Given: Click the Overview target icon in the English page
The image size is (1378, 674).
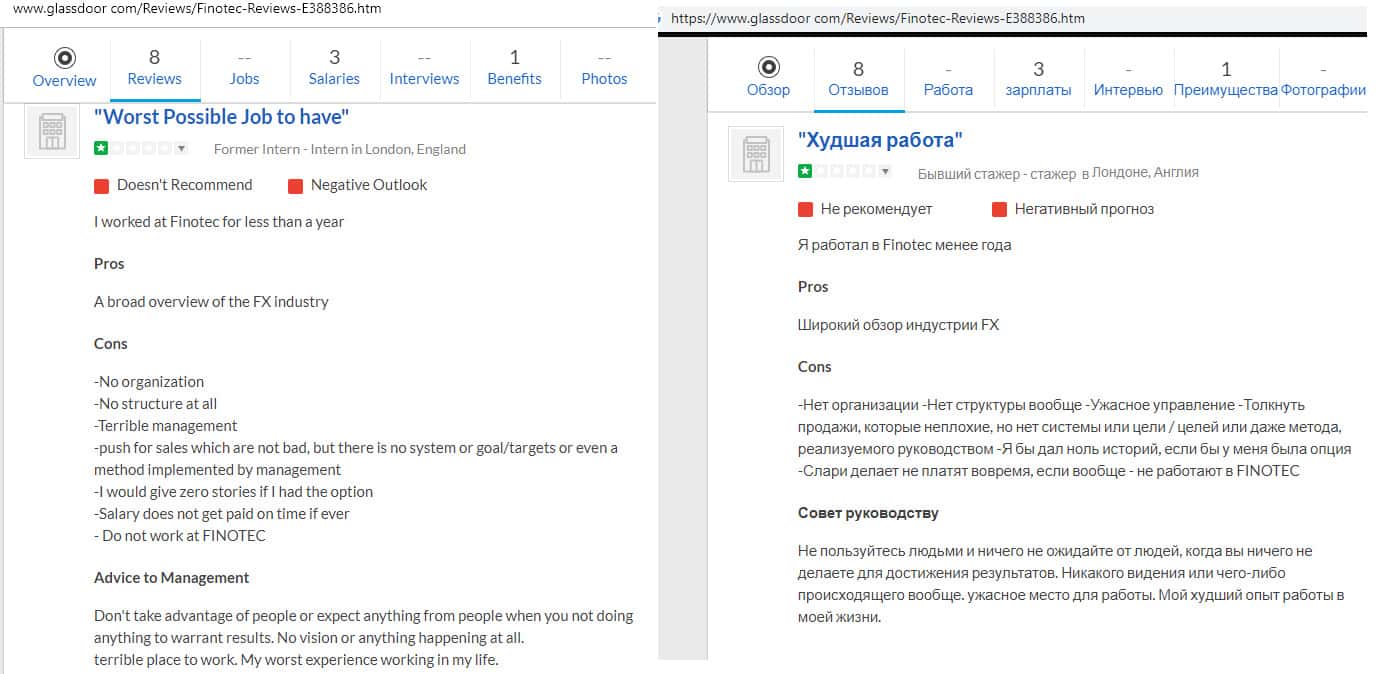Looking at the screenshot, I should coord(64,57).
